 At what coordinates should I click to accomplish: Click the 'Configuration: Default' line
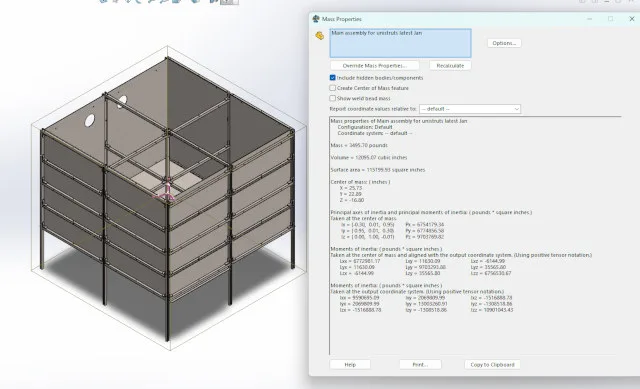pos(364,127)
